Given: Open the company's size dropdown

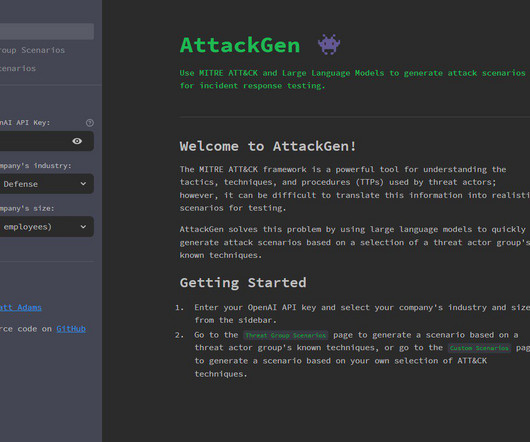Looking at the screenshot, I should (47, 227).
